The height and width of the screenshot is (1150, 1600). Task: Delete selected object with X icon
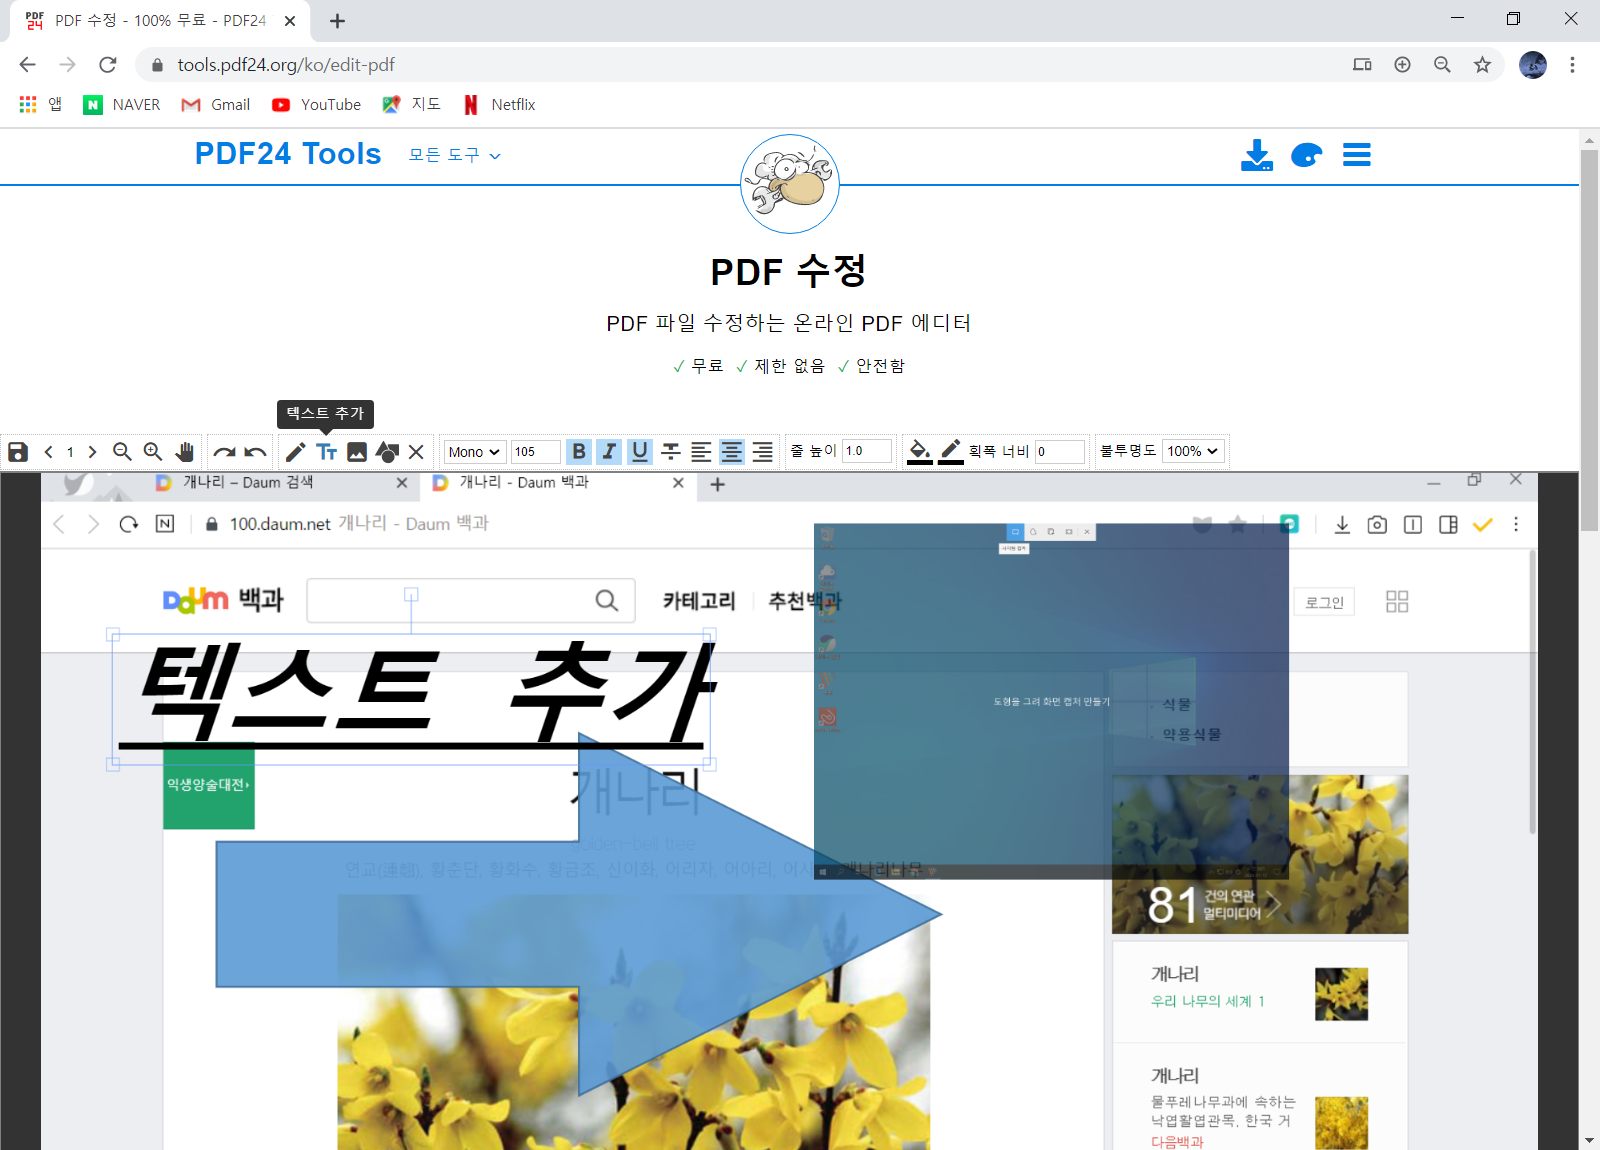pos(417,452)
